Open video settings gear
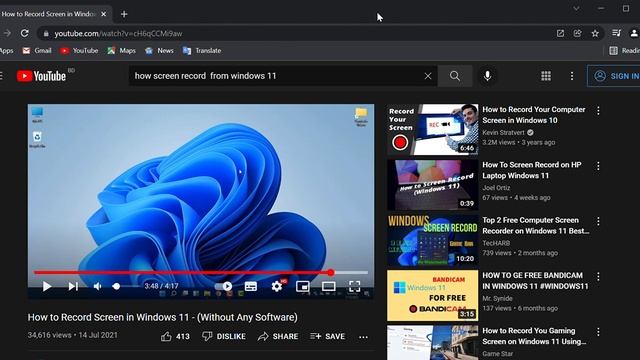The width and height of the screenshot is (640, 360). 277,287
